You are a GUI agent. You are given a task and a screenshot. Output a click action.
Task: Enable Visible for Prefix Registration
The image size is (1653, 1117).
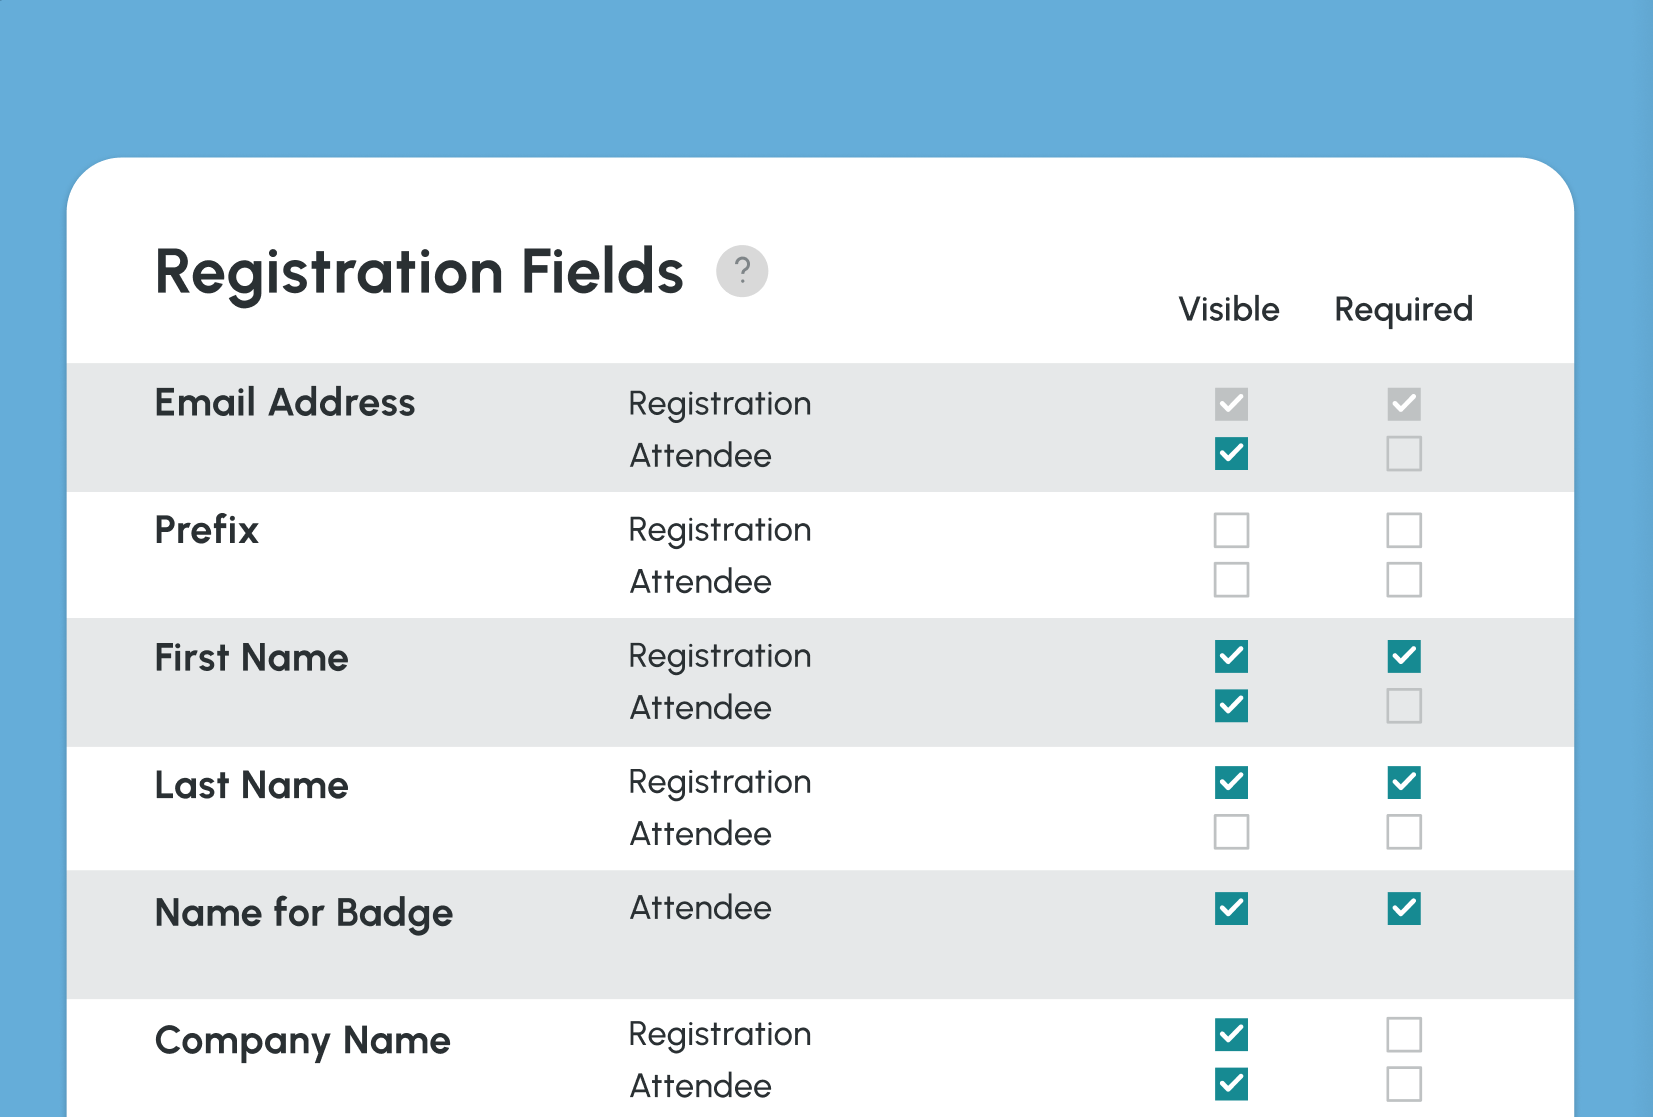(1231, 530)
